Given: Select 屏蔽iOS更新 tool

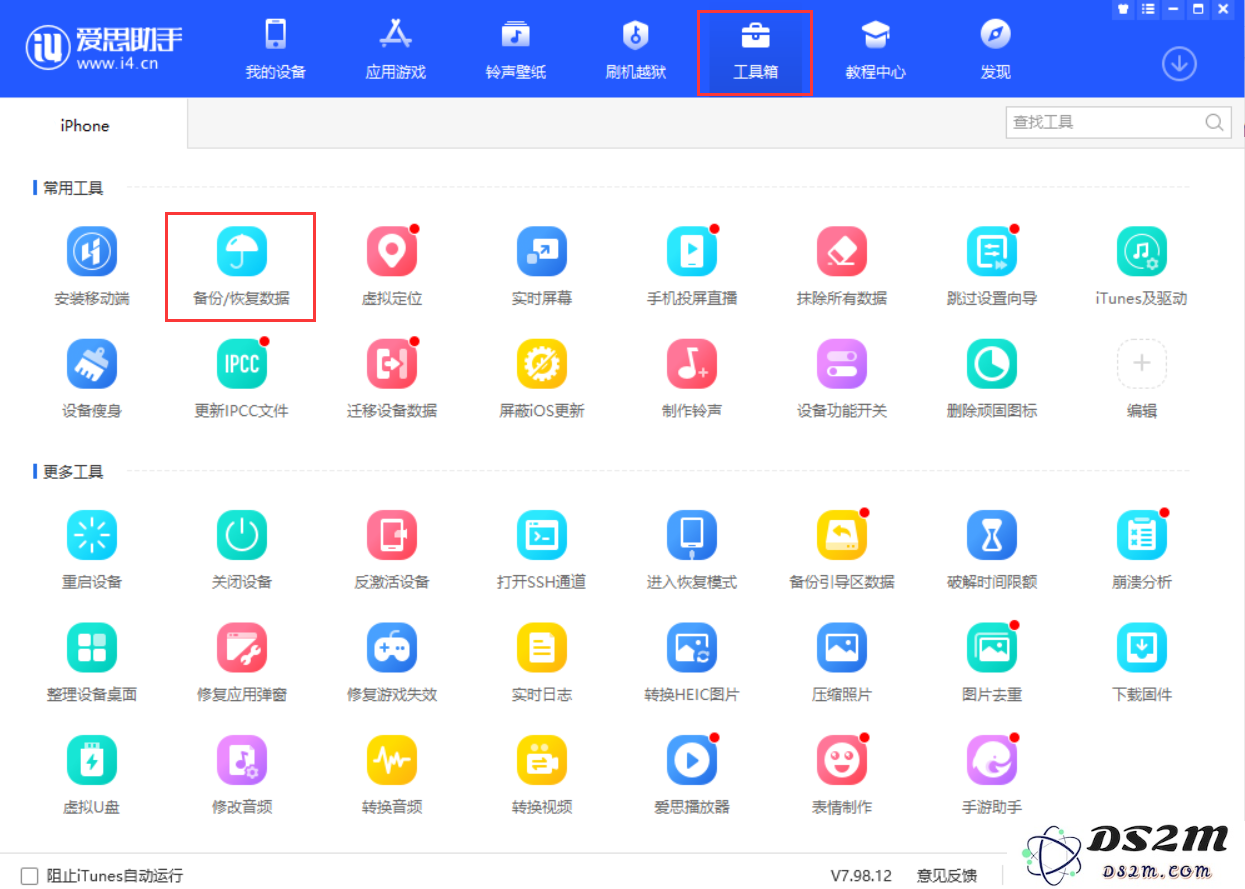Looking at the screenshot, I should coord(542,364).
